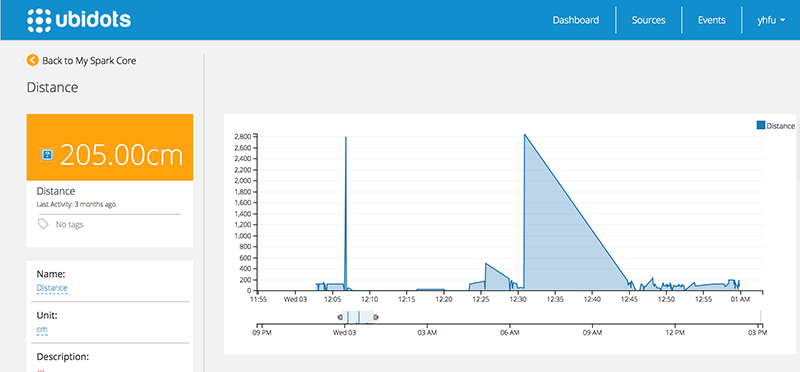The image size is (800, 372).
Task: Click the Ubidots logo
Action: (79, 20)
